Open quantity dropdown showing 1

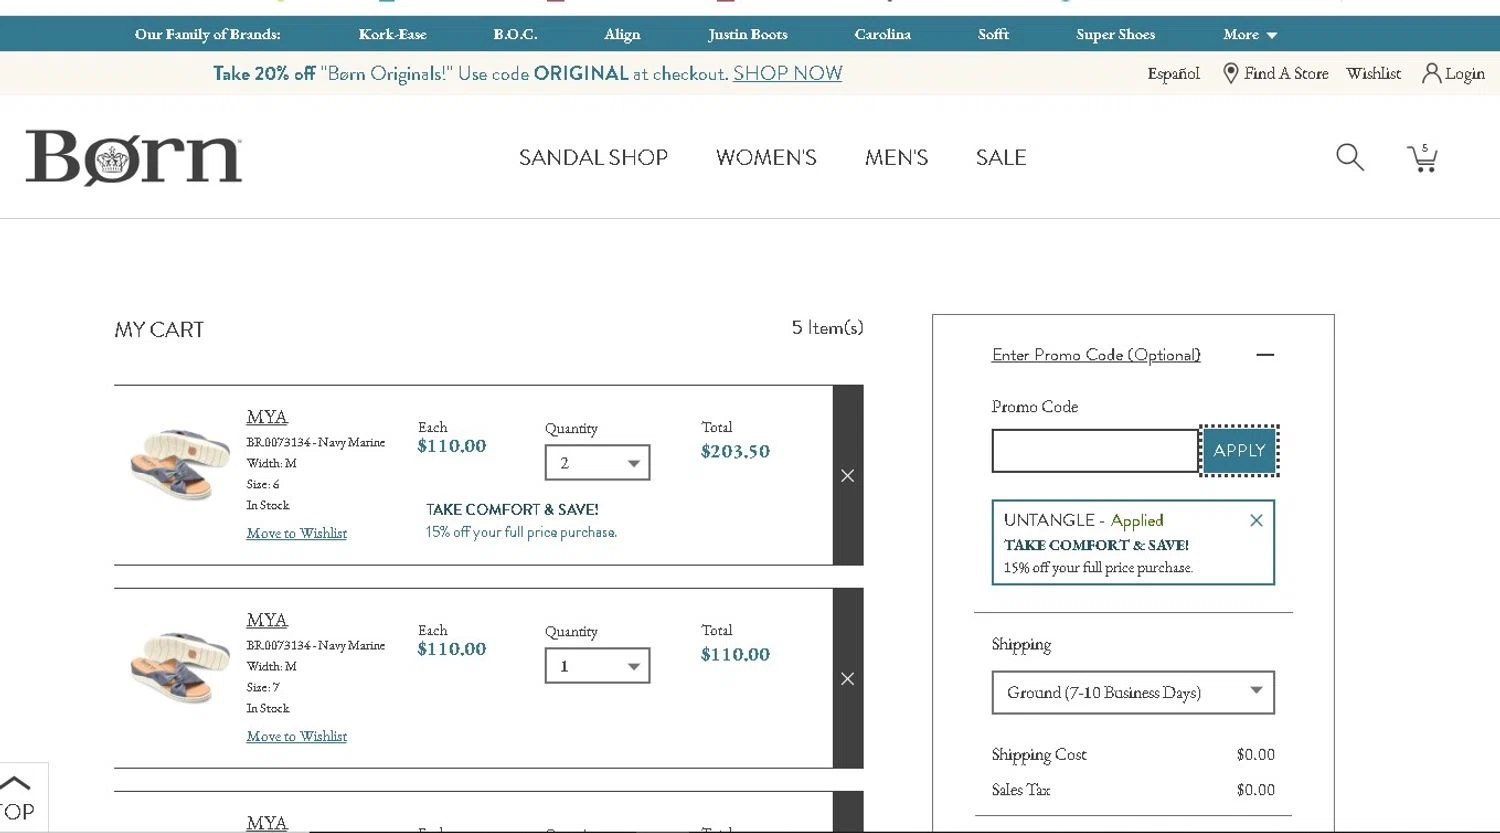(597, 666)
